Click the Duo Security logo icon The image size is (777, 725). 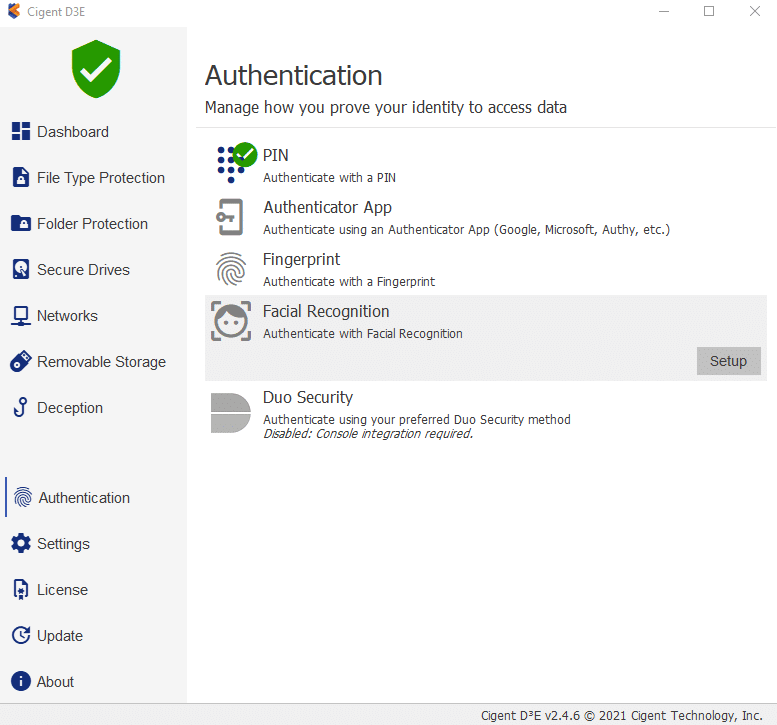pyautogui.click(x=231, y=413)
